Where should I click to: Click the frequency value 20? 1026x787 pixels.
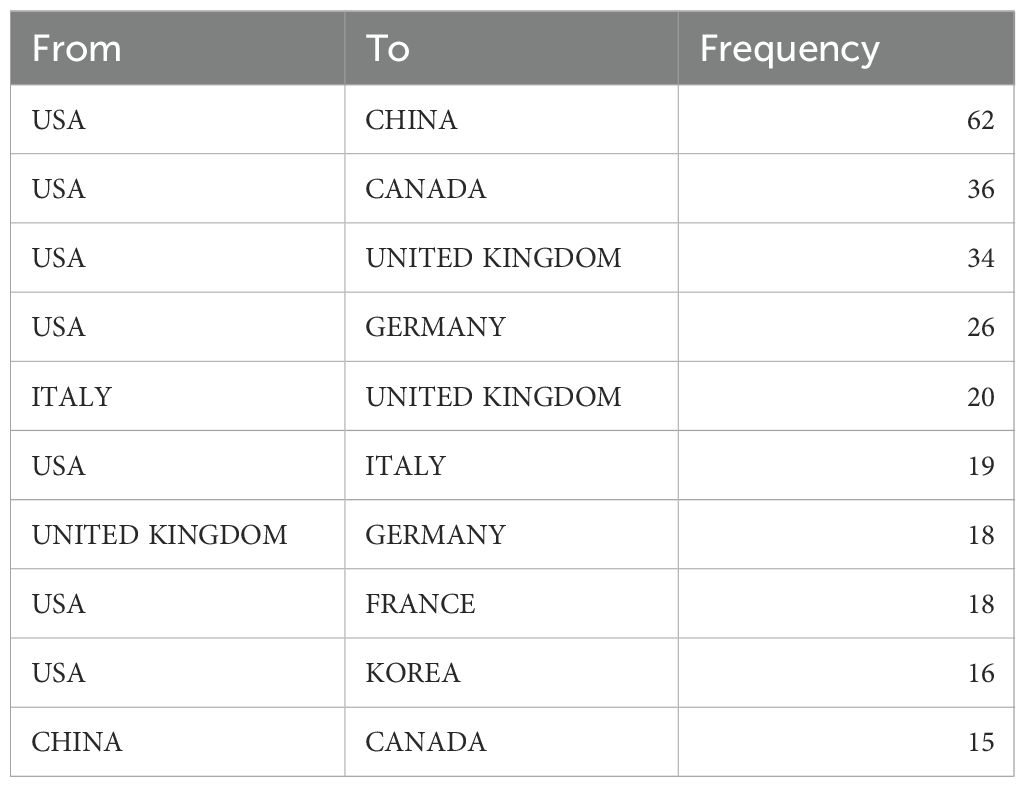point(980,397)
